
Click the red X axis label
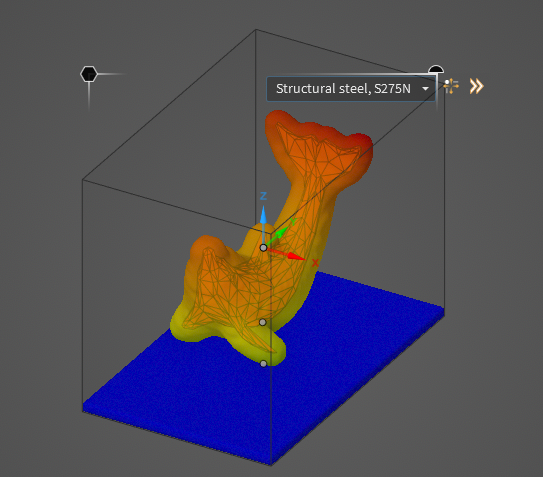(x=315, y=263)
